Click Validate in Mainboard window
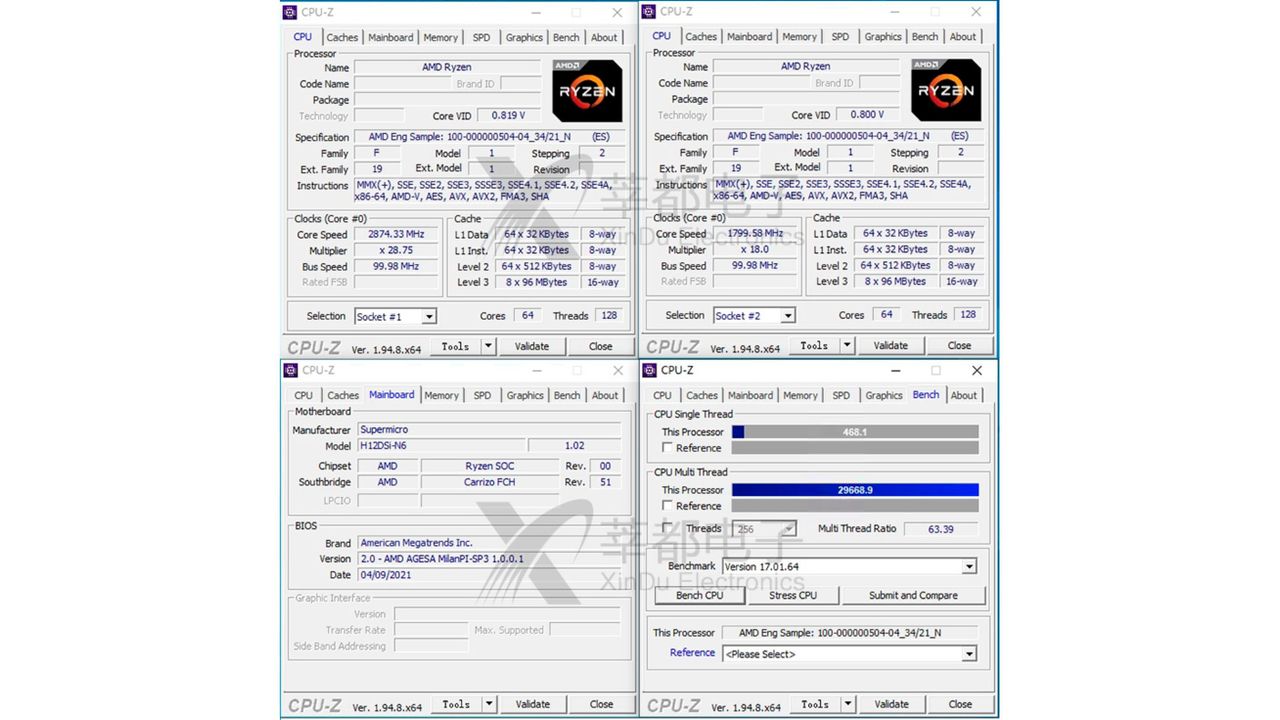Viewport: 1280px width, 720px height. coord(533,704)
